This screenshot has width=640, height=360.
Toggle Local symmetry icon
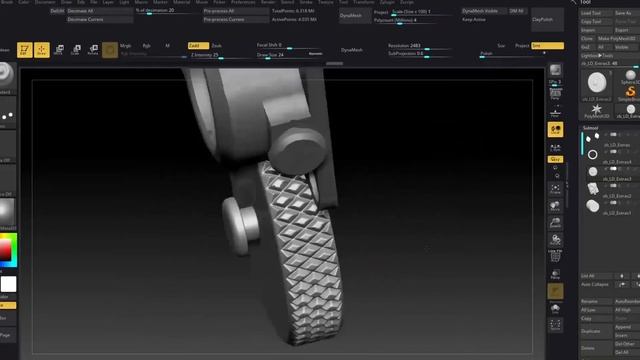pos(555,130)
